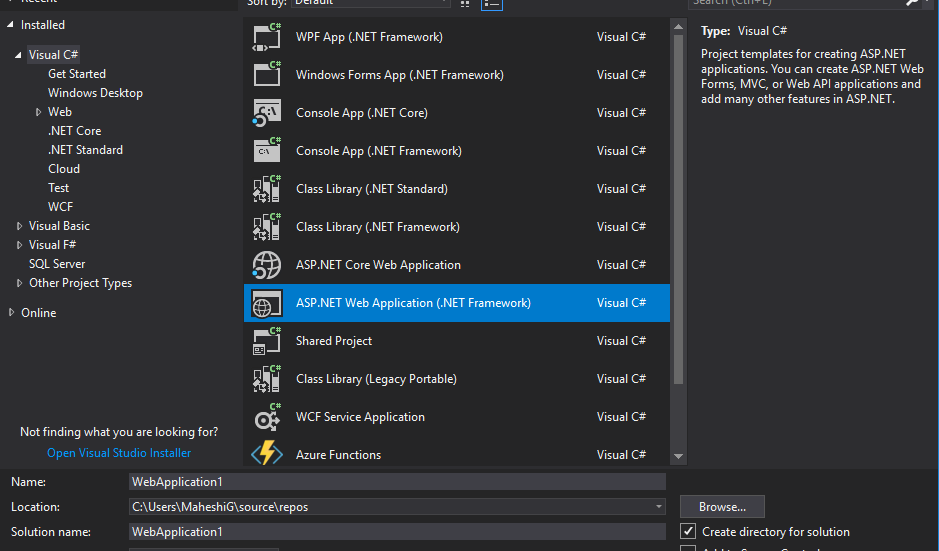Expand the Web node arrow

click(38, 112)
